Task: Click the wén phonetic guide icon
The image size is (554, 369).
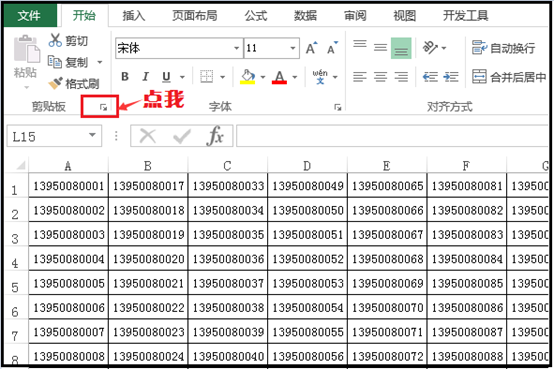Action: tap(320, 76)
